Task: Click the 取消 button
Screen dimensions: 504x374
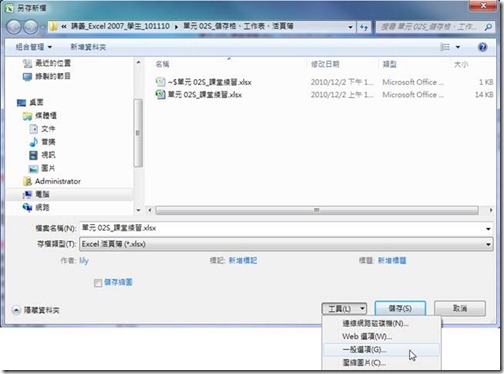Action: pyautogui.click(x=460, y=308)
